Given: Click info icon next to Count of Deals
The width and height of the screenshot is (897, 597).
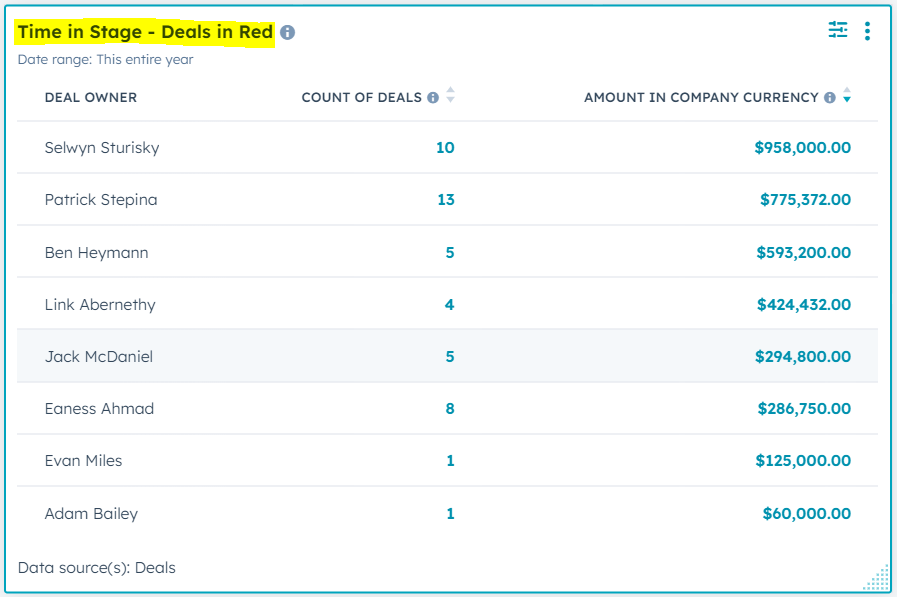Looking at the screenshot, I should coord(433,98).
